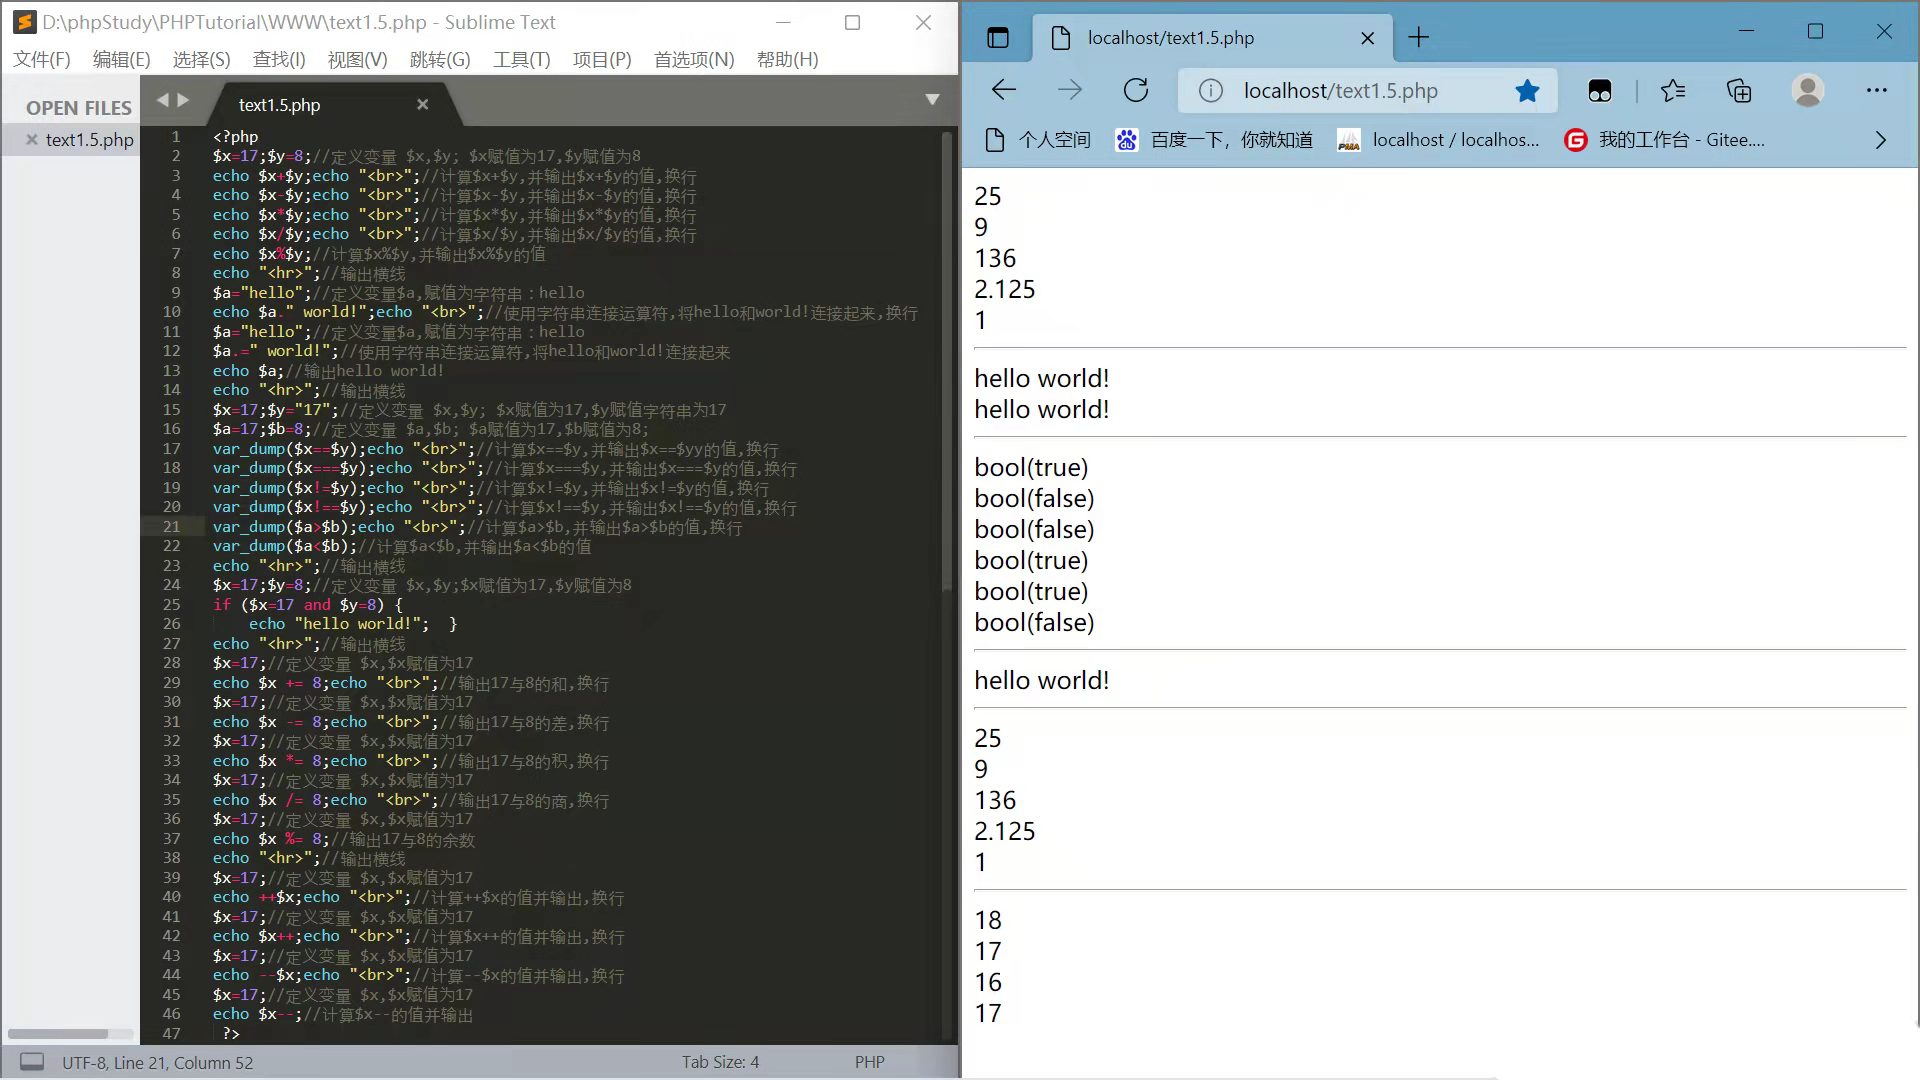
Task: Open the PHP syntax selector in status bar
Action: point(869,1062)
